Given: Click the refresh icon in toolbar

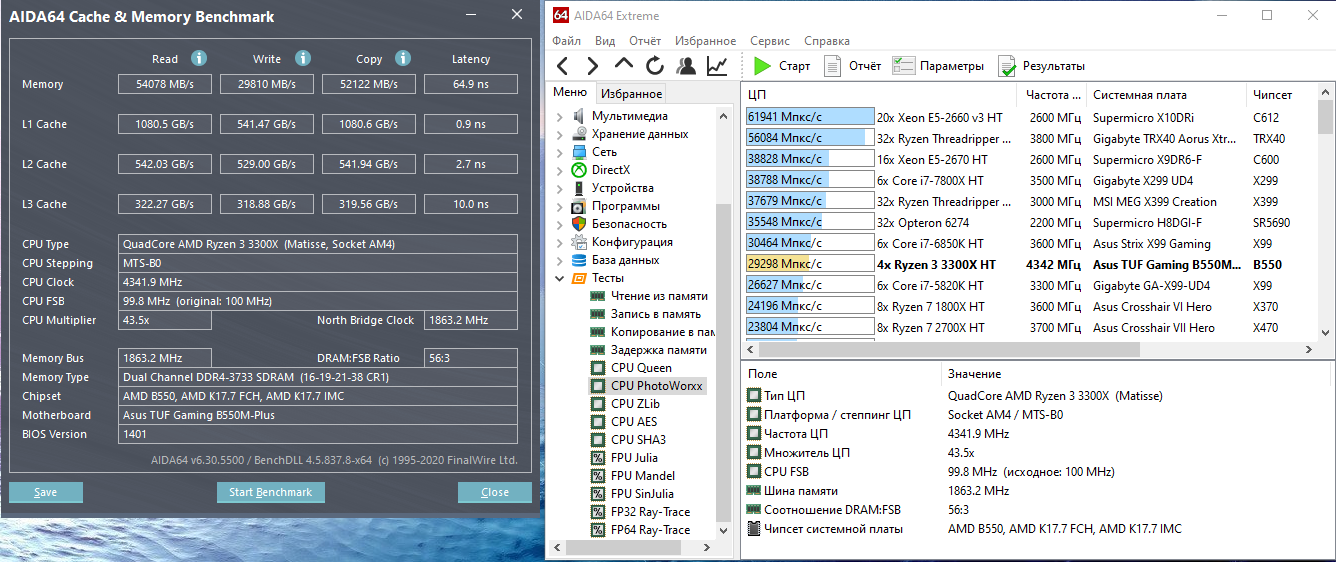Looking at the screenshot, I should point(655,66).
